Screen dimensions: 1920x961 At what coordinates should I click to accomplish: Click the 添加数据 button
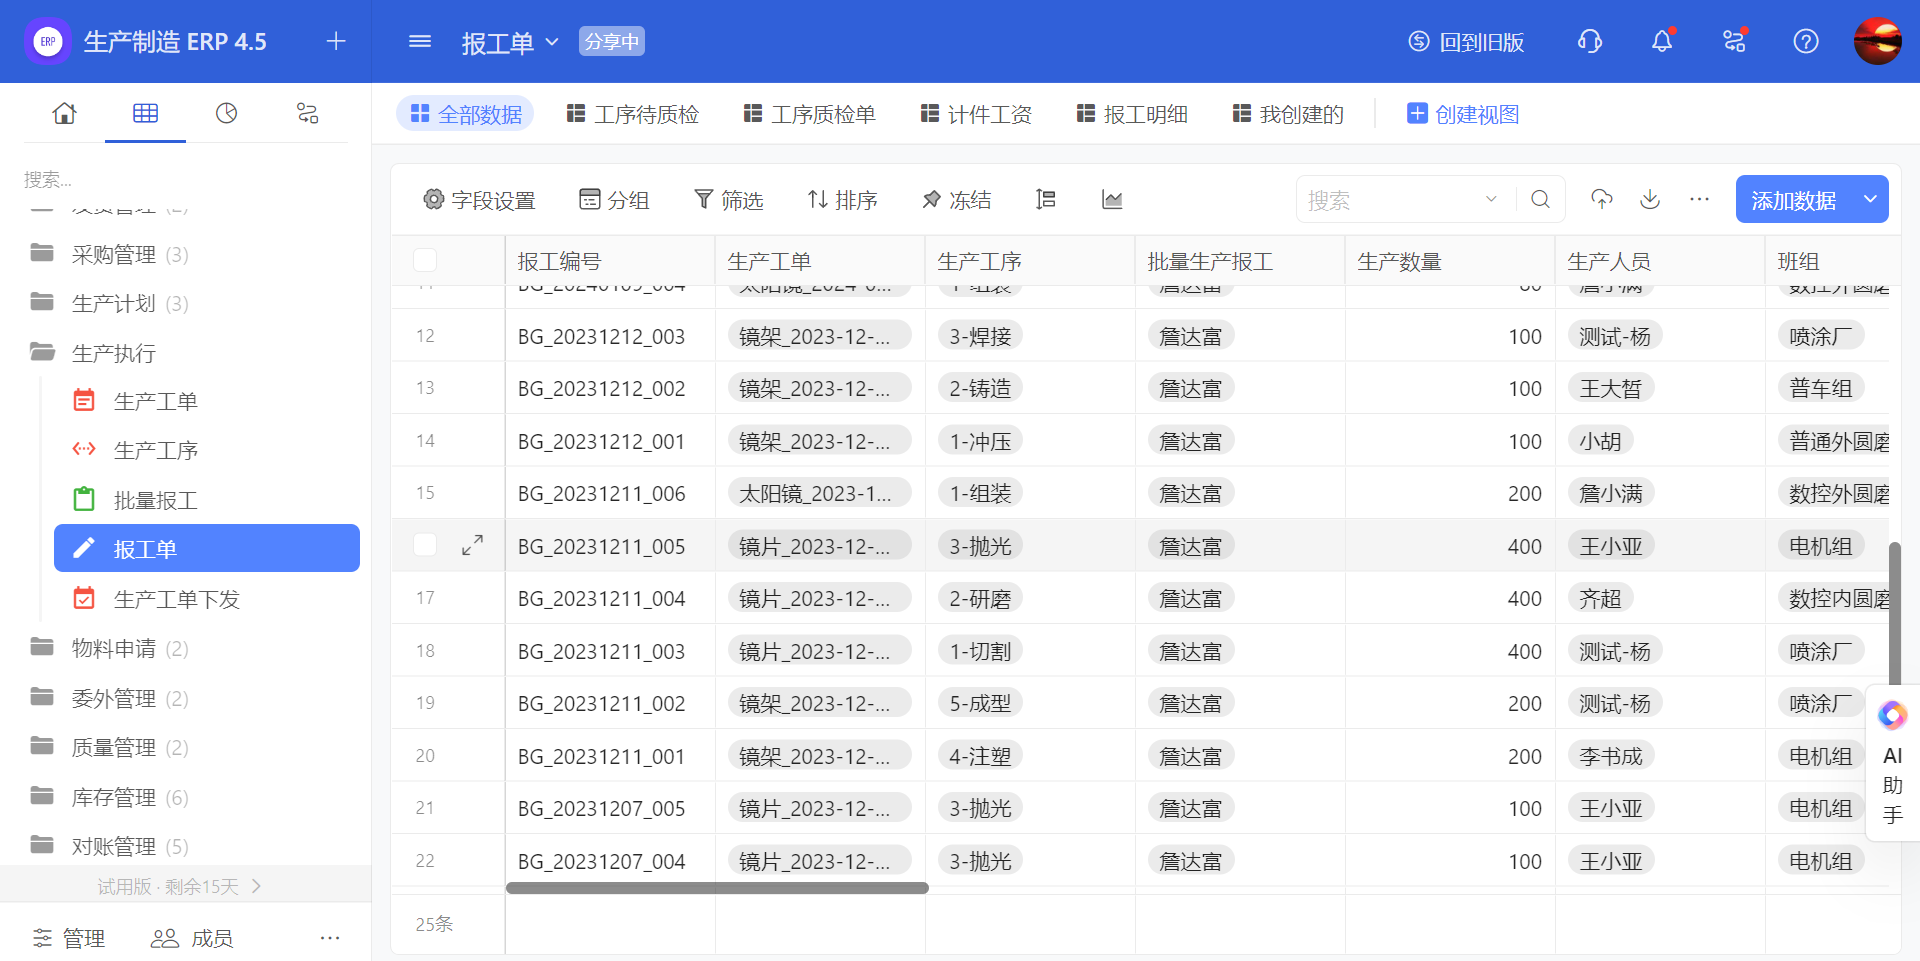pyautogui.click(x=1793, y=200)
